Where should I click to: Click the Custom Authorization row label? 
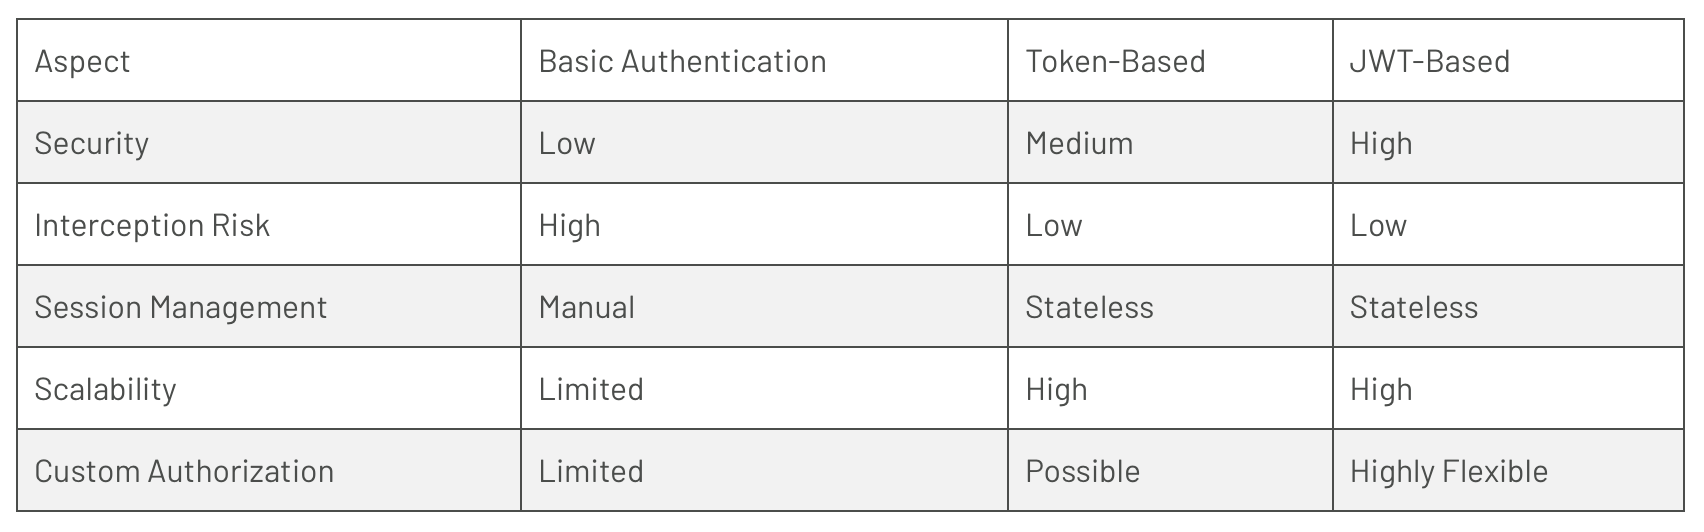184,472
